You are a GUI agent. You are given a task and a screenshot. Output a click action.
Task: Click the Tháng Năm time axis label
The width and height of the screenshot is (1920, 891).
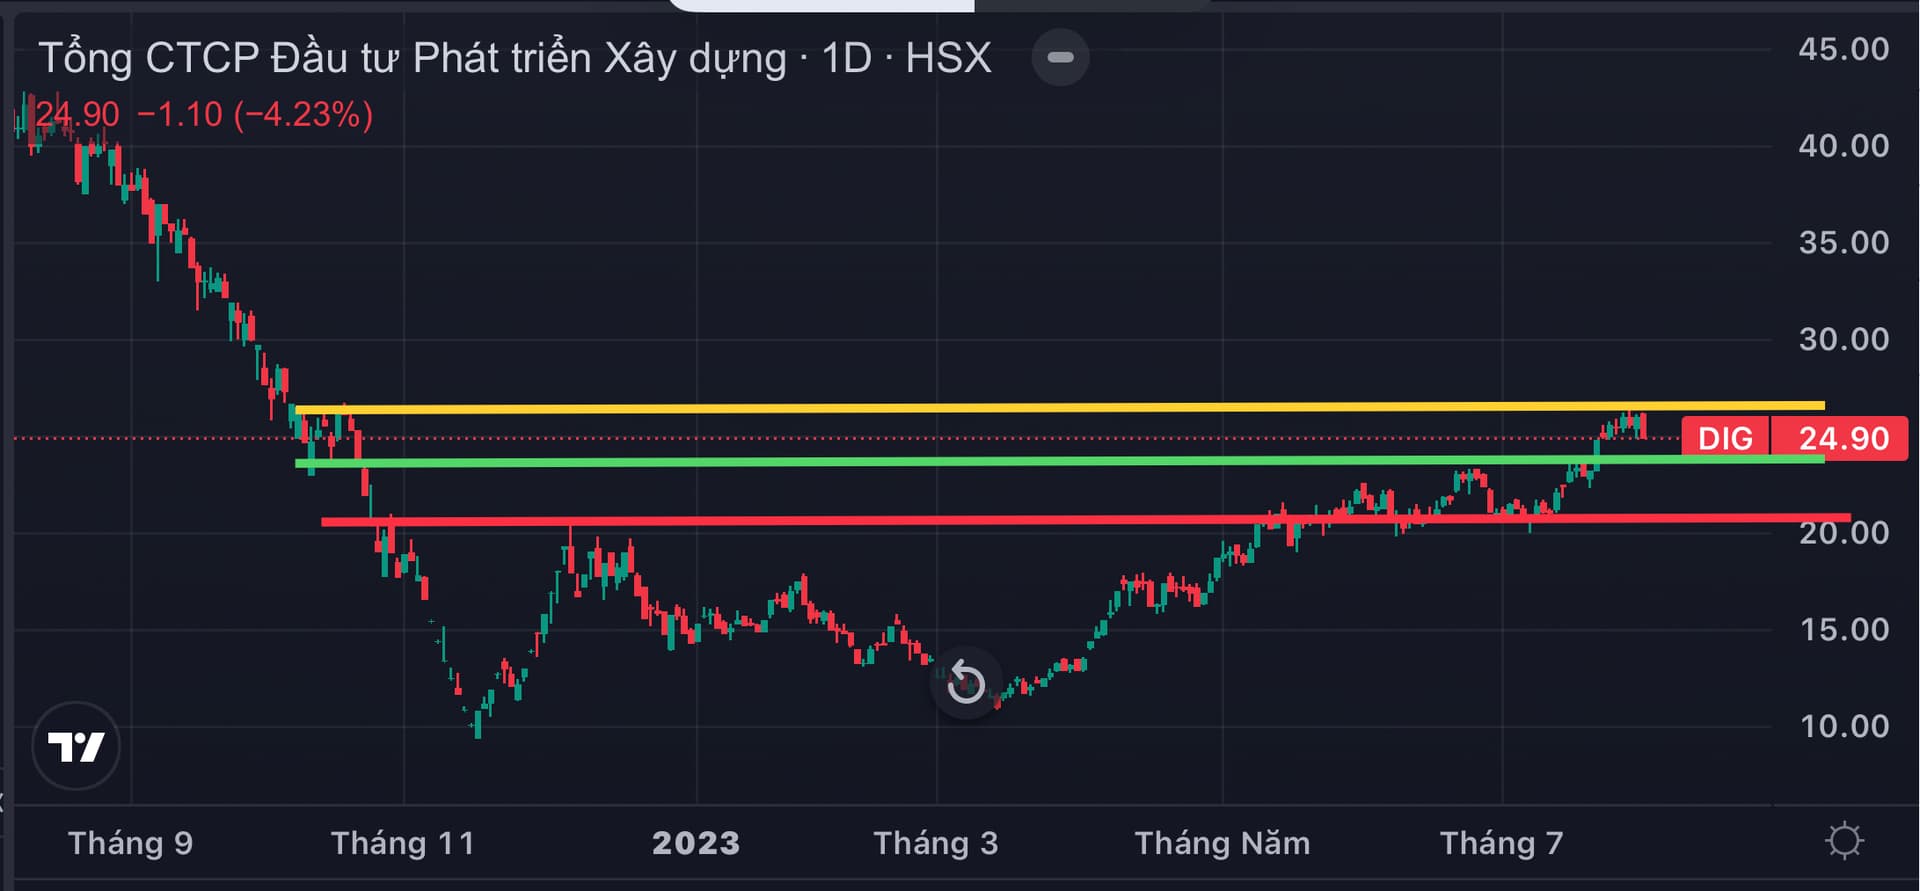[1222, 843]
